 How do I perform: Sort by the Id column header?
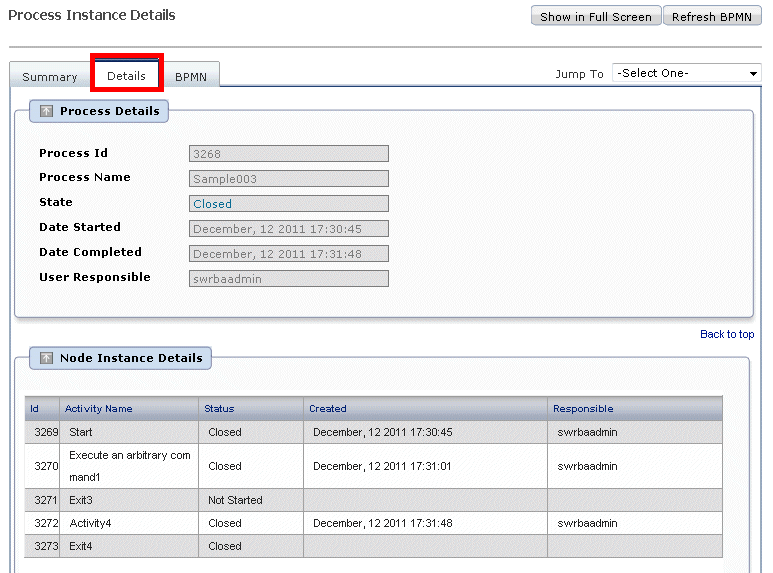pyautogui.click(x=35, y=409)
